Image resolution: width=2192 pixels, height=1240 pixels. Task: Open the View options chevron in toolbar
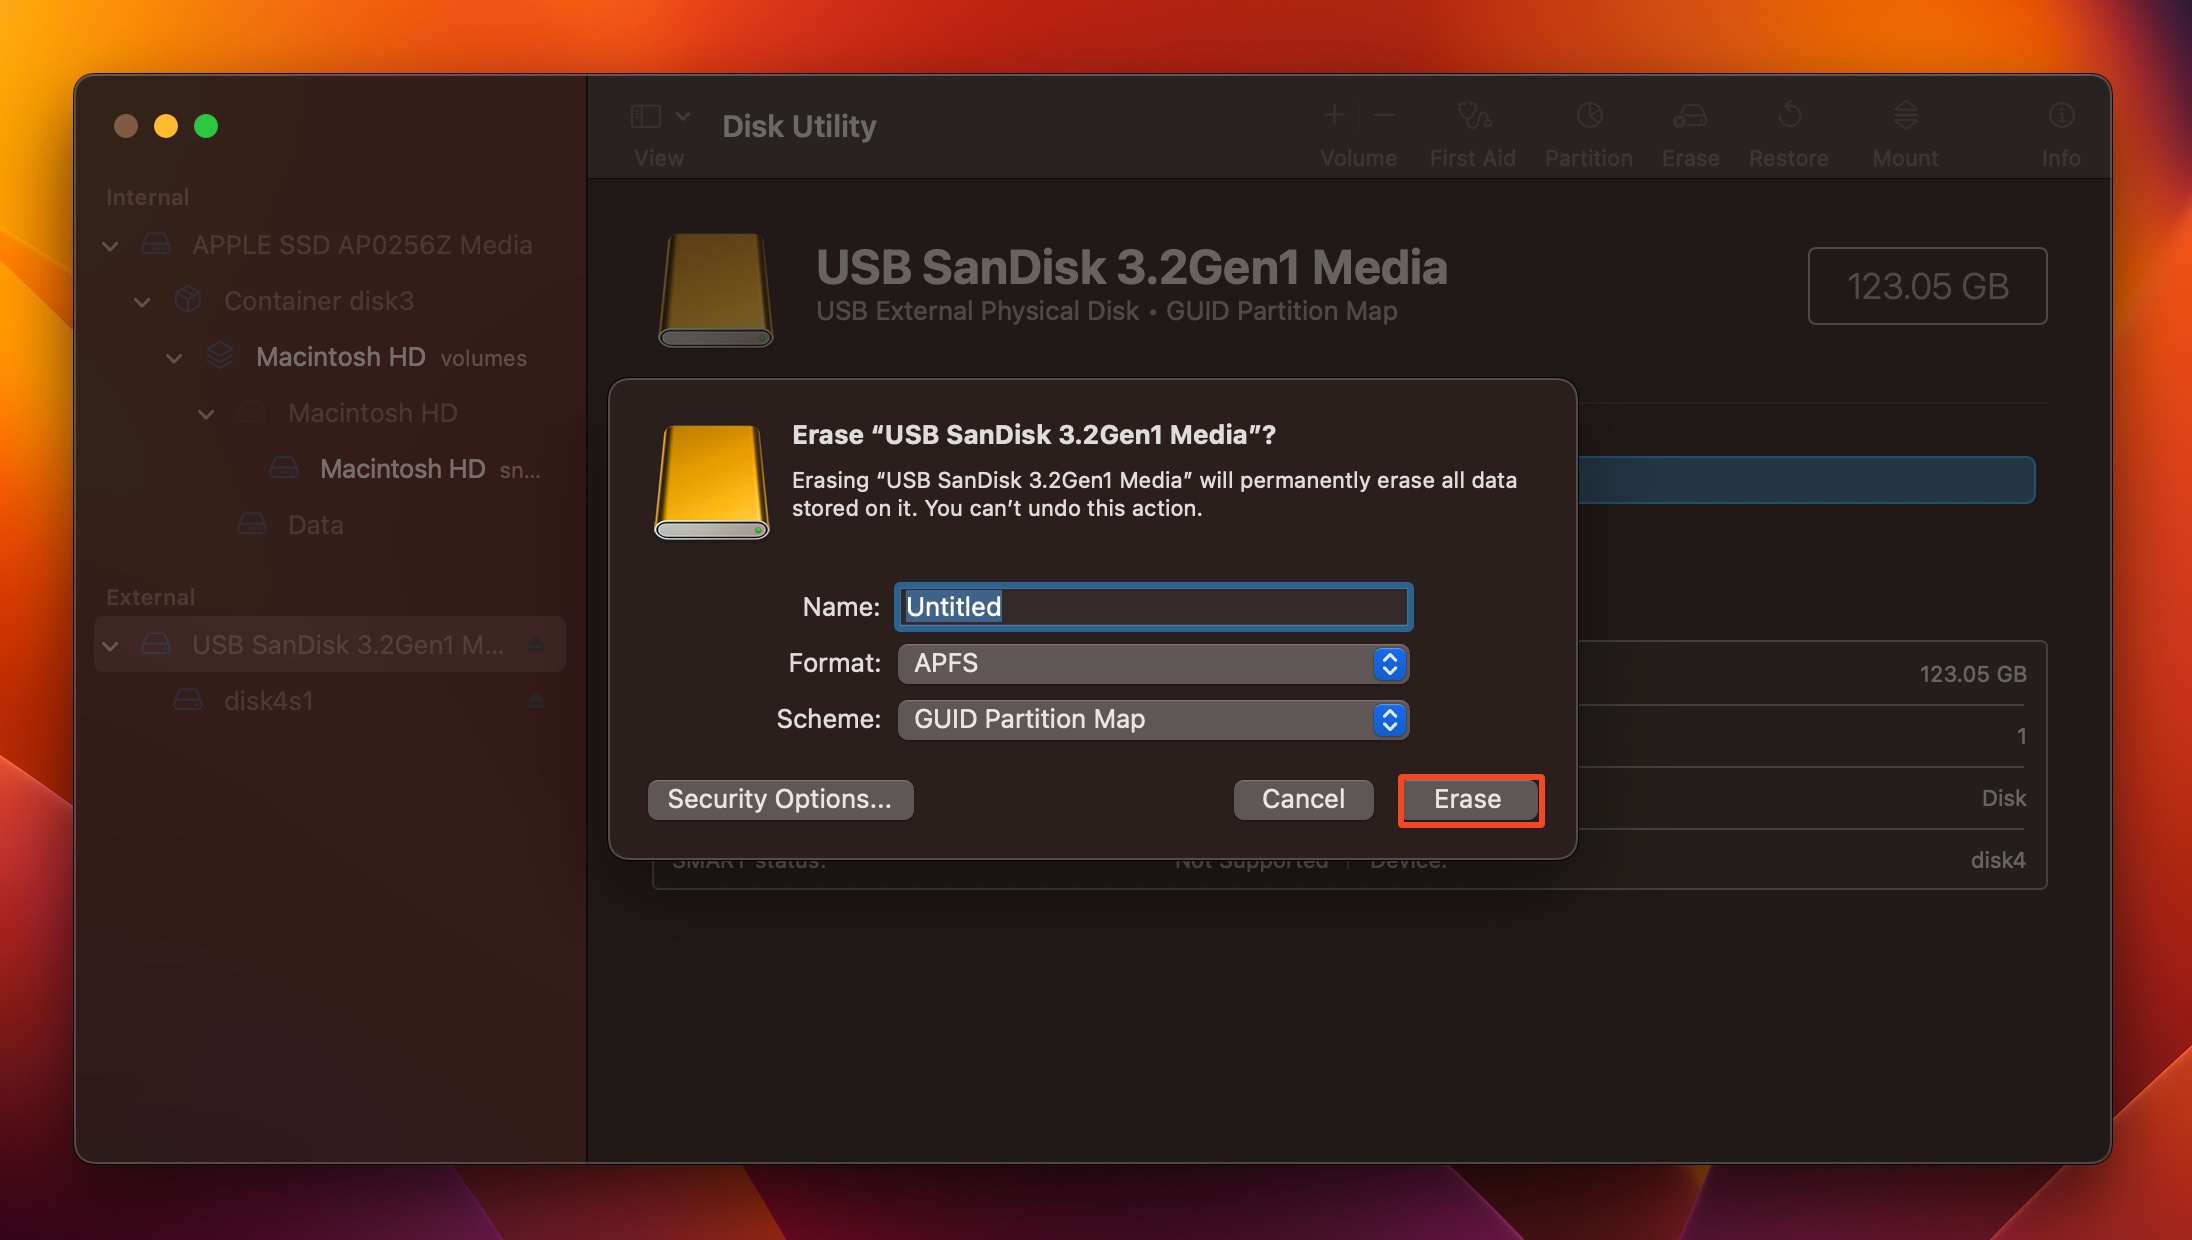(683, 117)
